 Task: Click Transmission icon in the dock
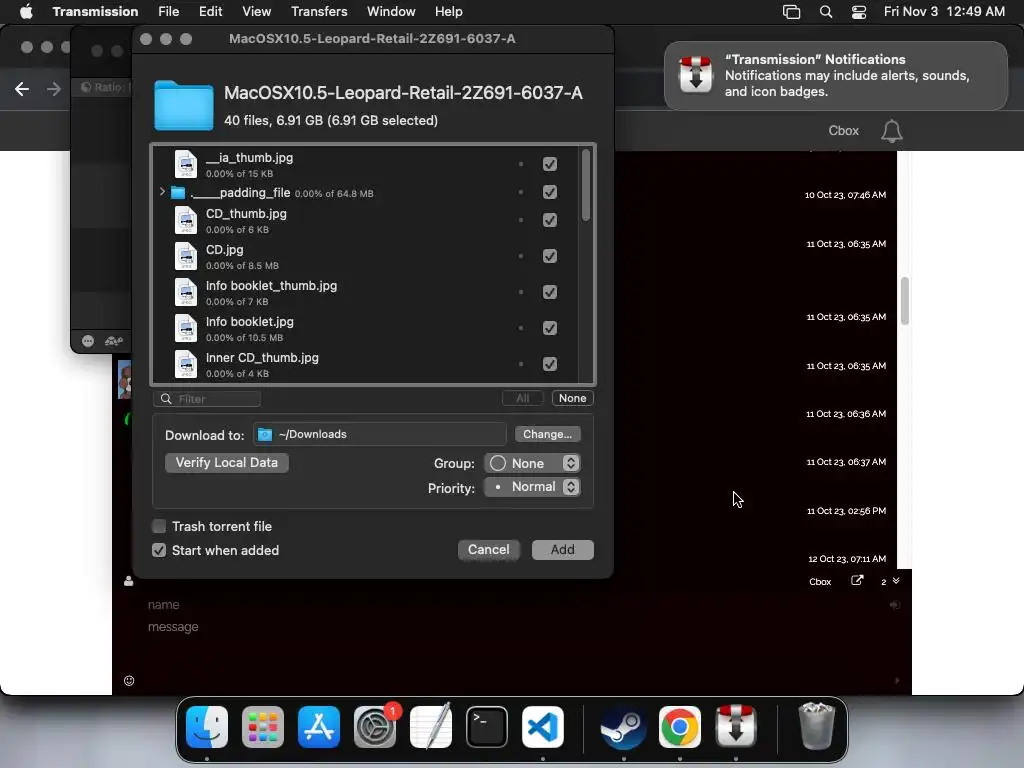tap(736, 727)
